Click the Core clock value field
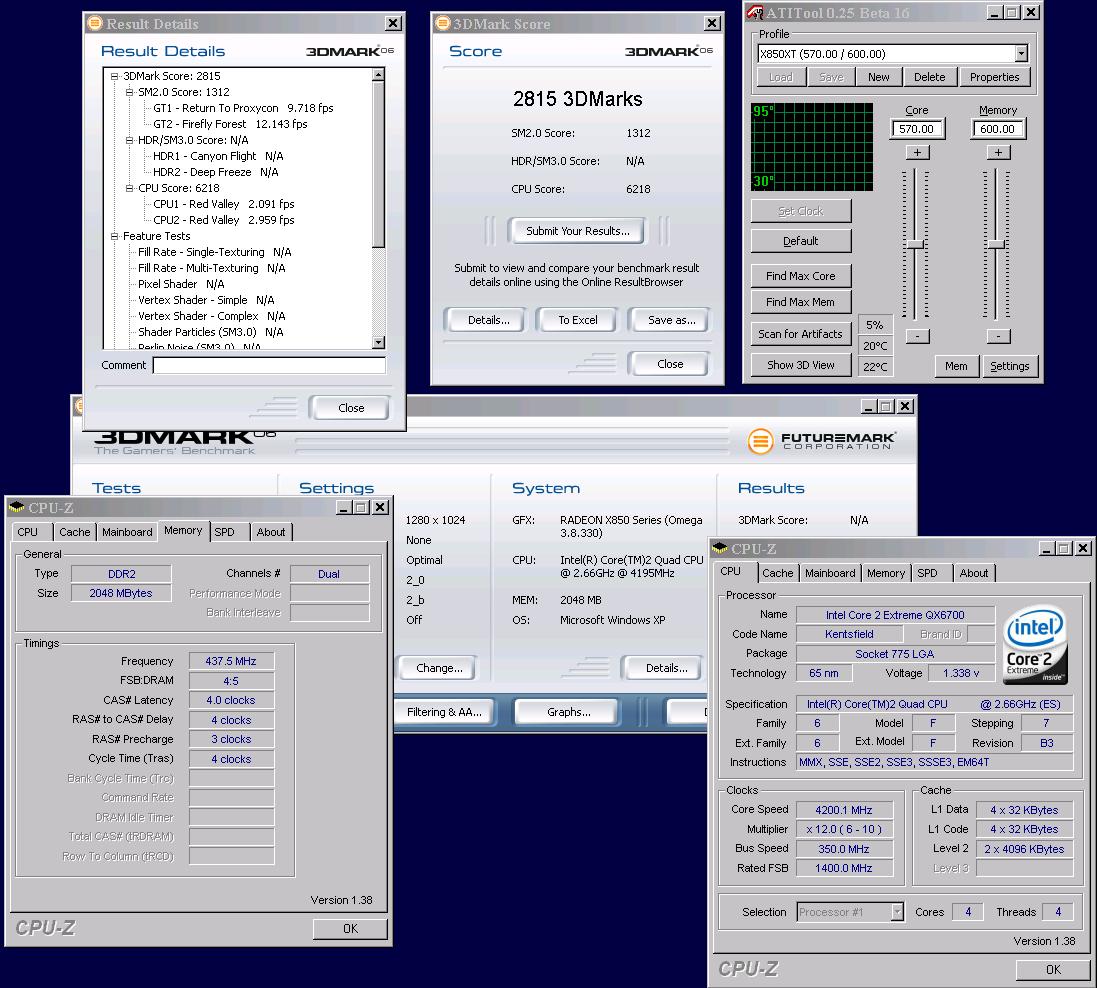The width and height of the screenshot is (1097, 988). (916, 129)
